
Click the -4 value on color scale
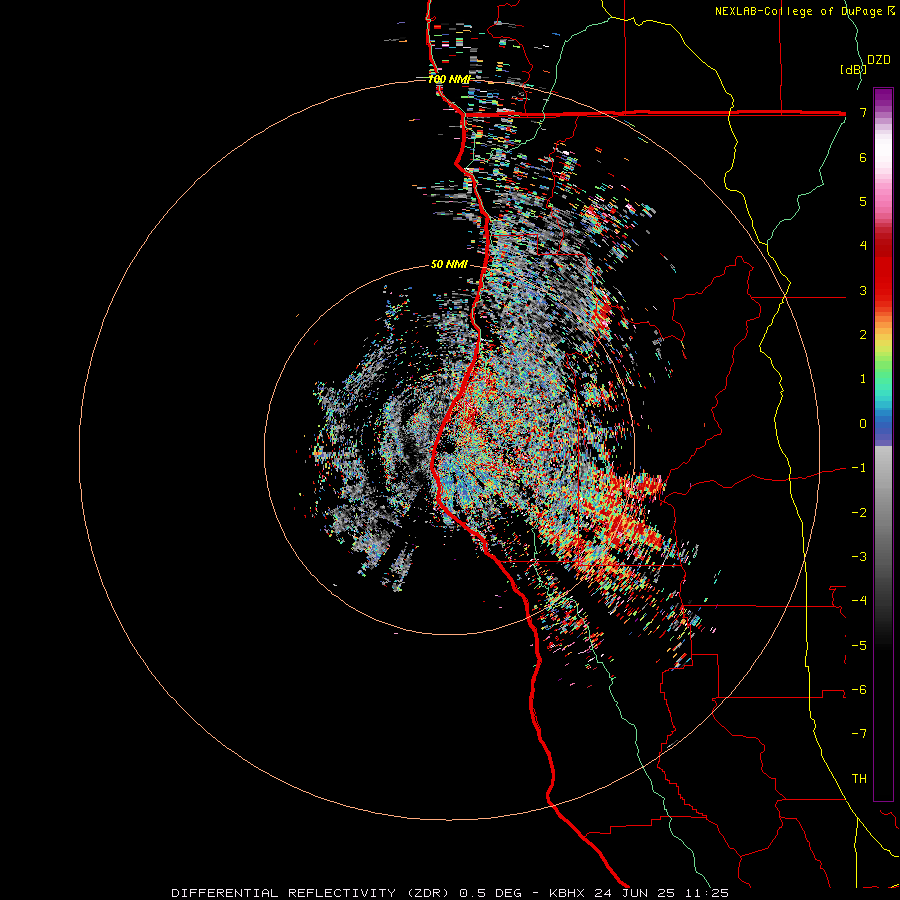(859, 601)
